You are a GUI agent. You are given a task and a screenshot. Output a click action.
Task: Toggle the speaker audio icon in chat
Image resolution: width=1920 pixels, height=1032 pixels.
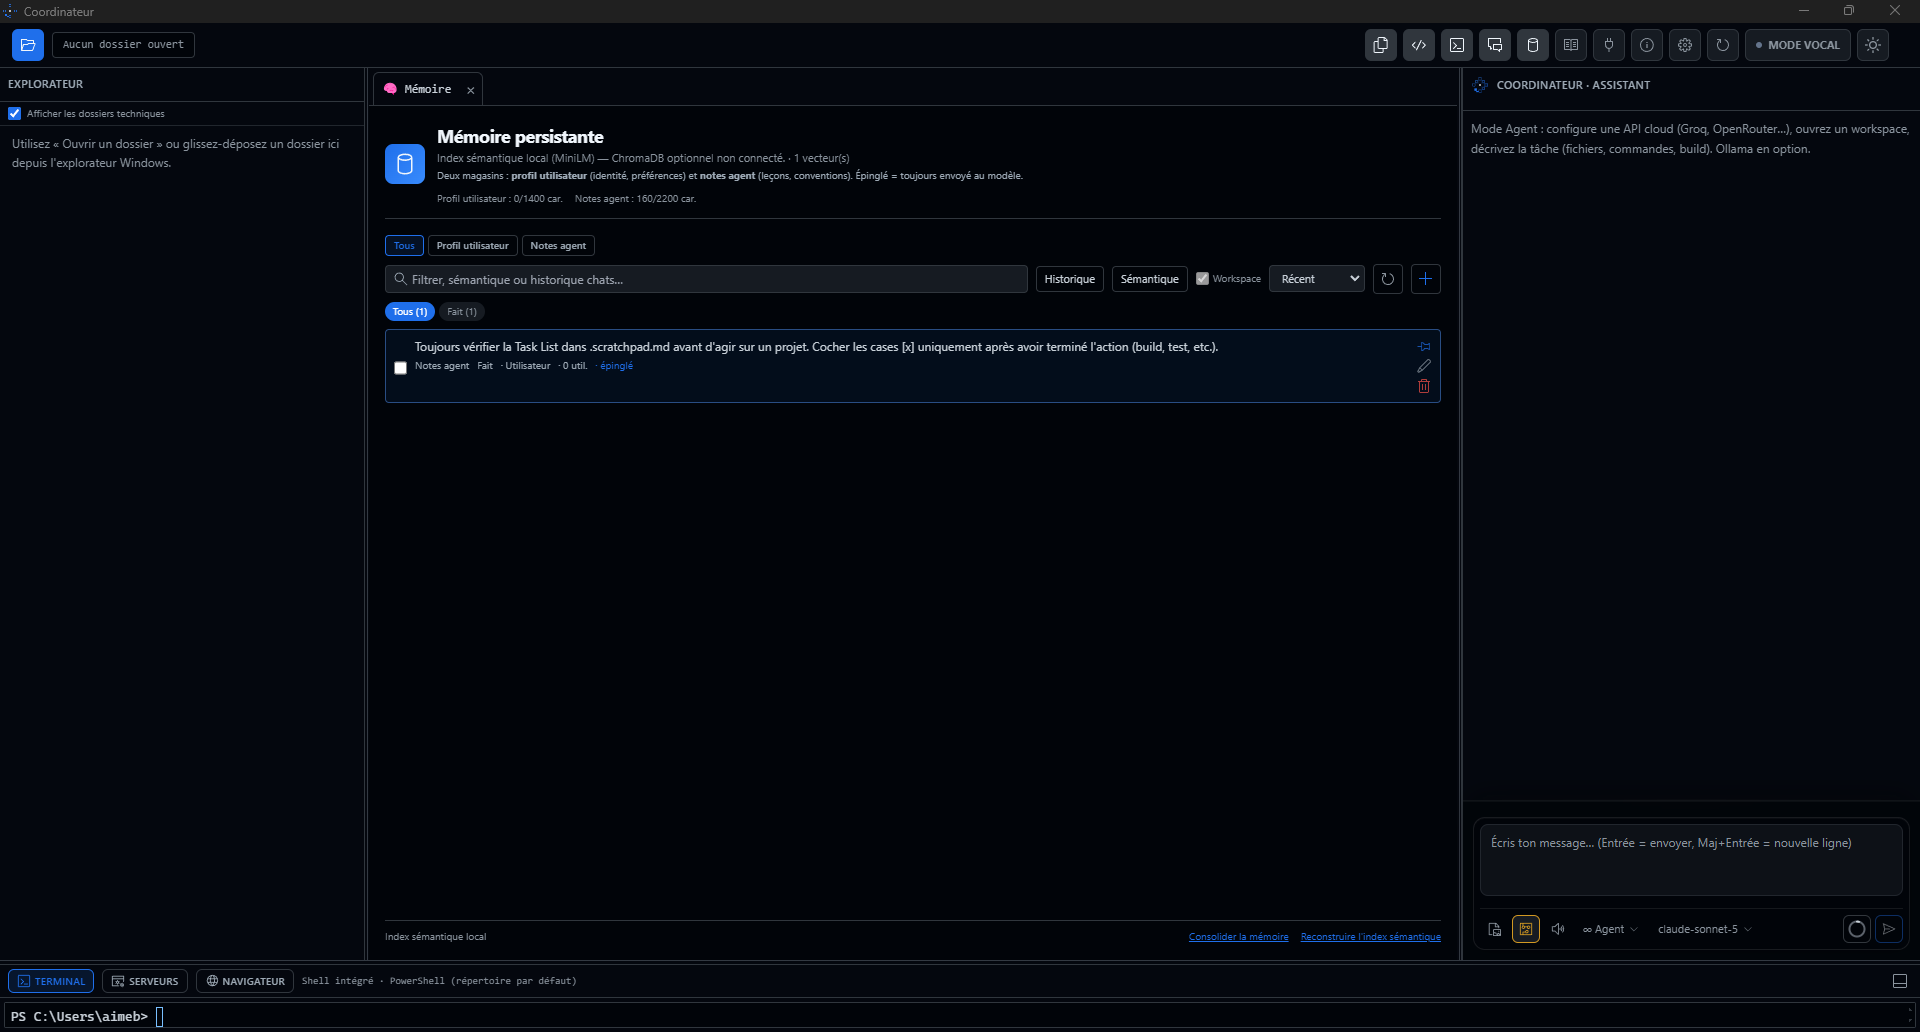pos(1558,929)
